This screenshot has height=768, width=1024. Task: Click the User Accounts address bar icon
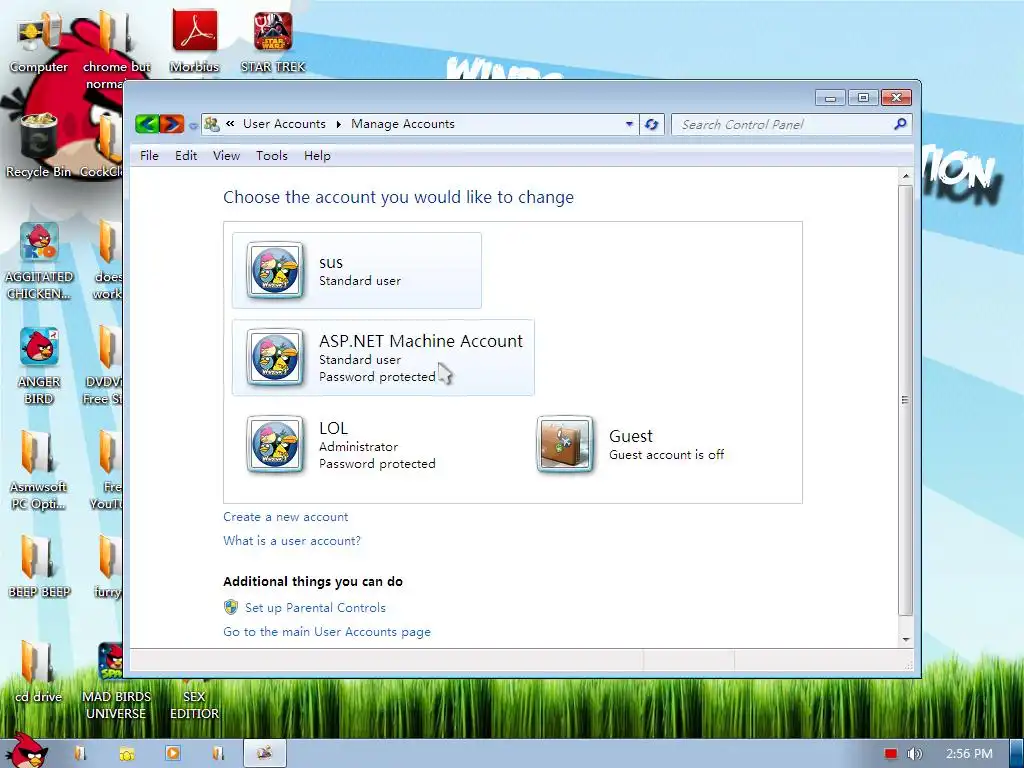(x=212, y=123)
